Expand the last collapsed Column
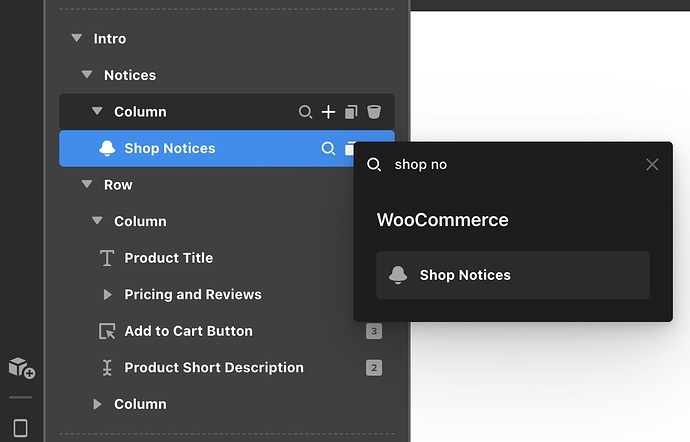This screenshot has height=442, width=690. (97, 404)
